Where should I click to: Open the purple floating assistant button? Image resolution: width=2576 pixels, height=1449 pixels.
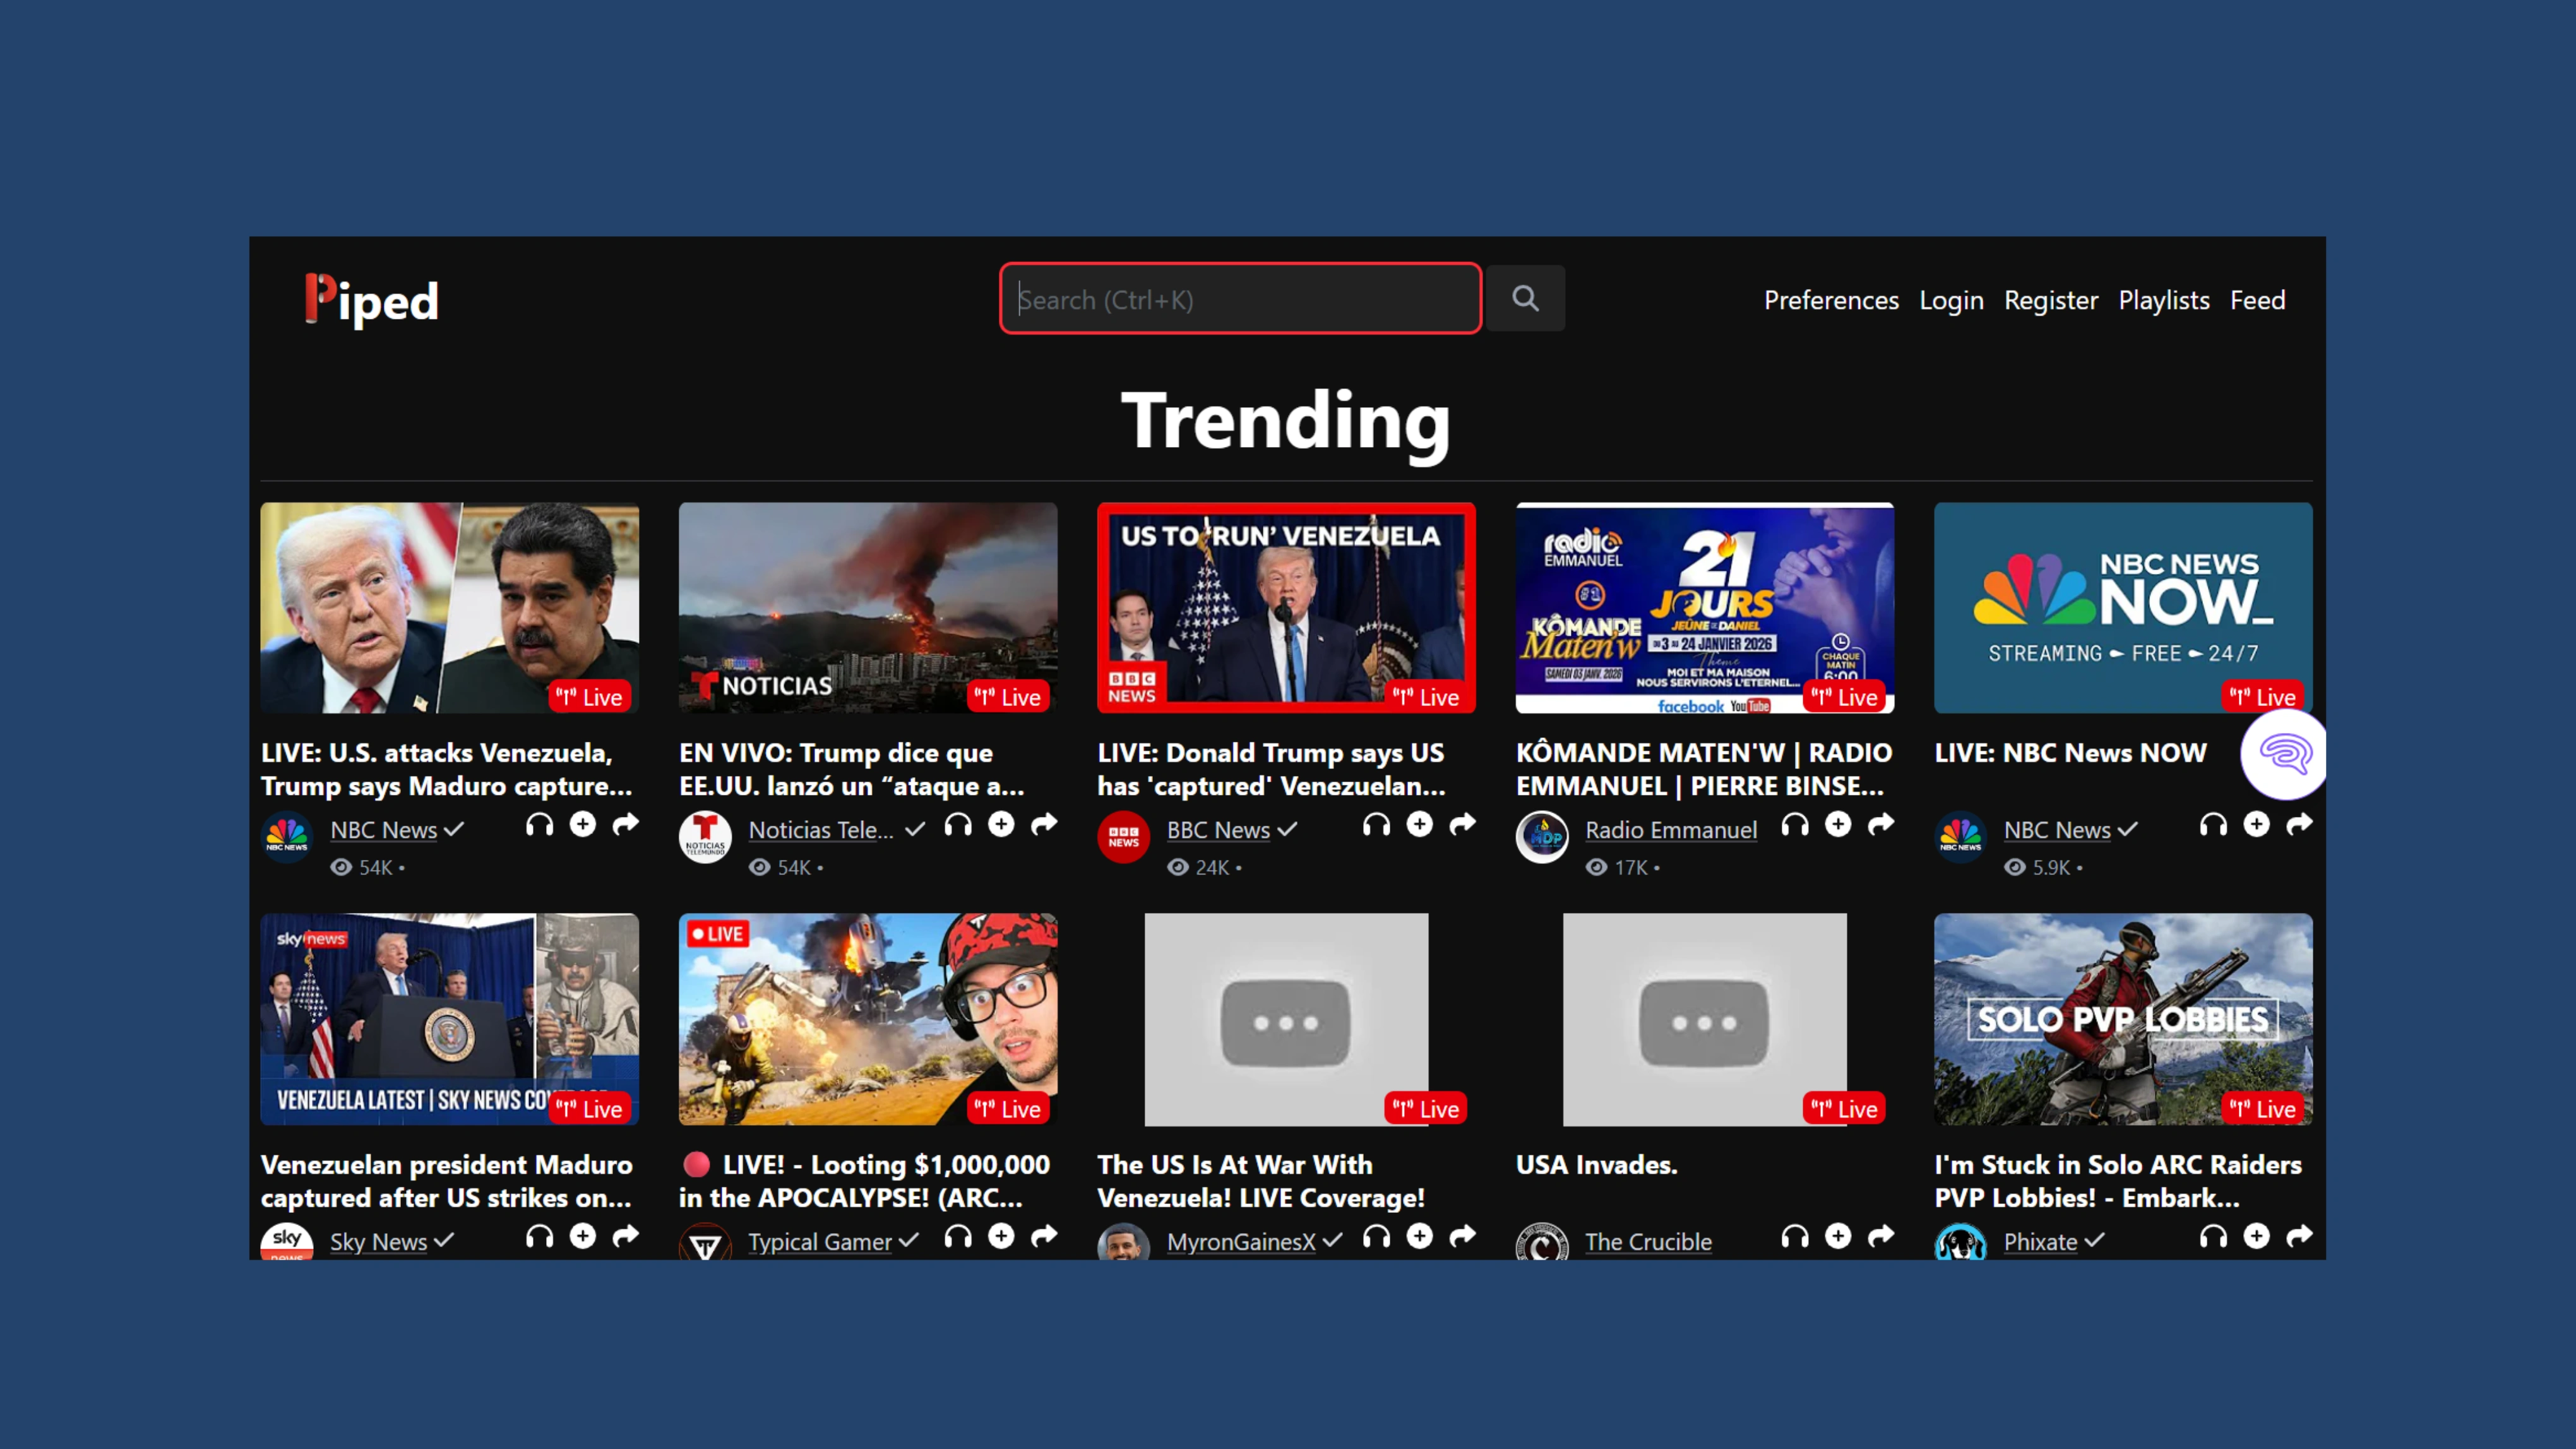[2285, 755]
